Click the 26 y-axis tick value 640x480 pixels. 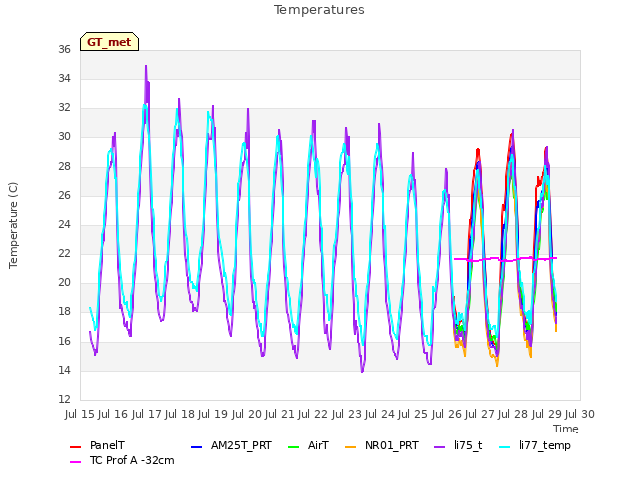pyautogui.click(x=64, y=195)
